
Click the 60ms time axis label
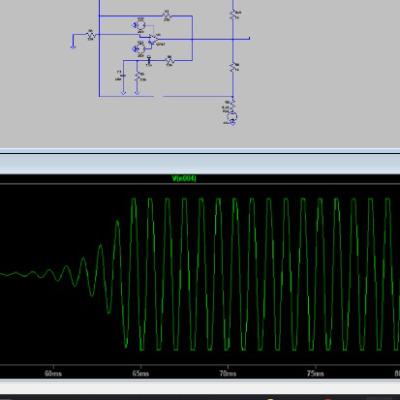coord(53,374)
